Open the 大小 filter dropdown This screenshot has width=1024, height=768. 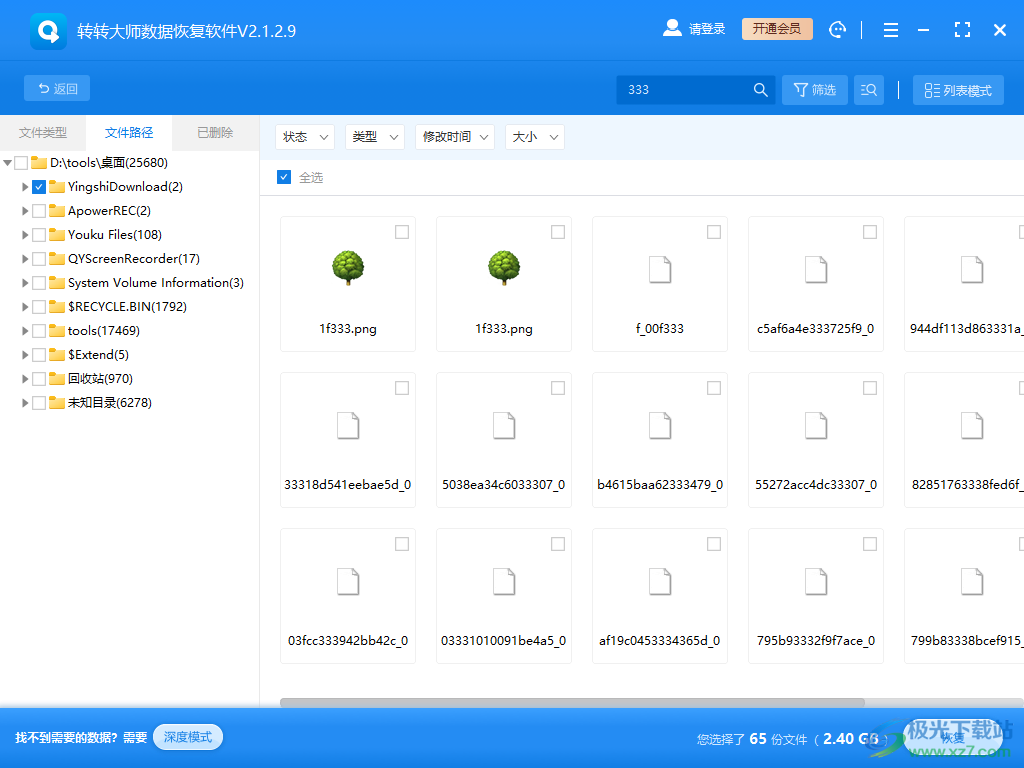point(535,137)
